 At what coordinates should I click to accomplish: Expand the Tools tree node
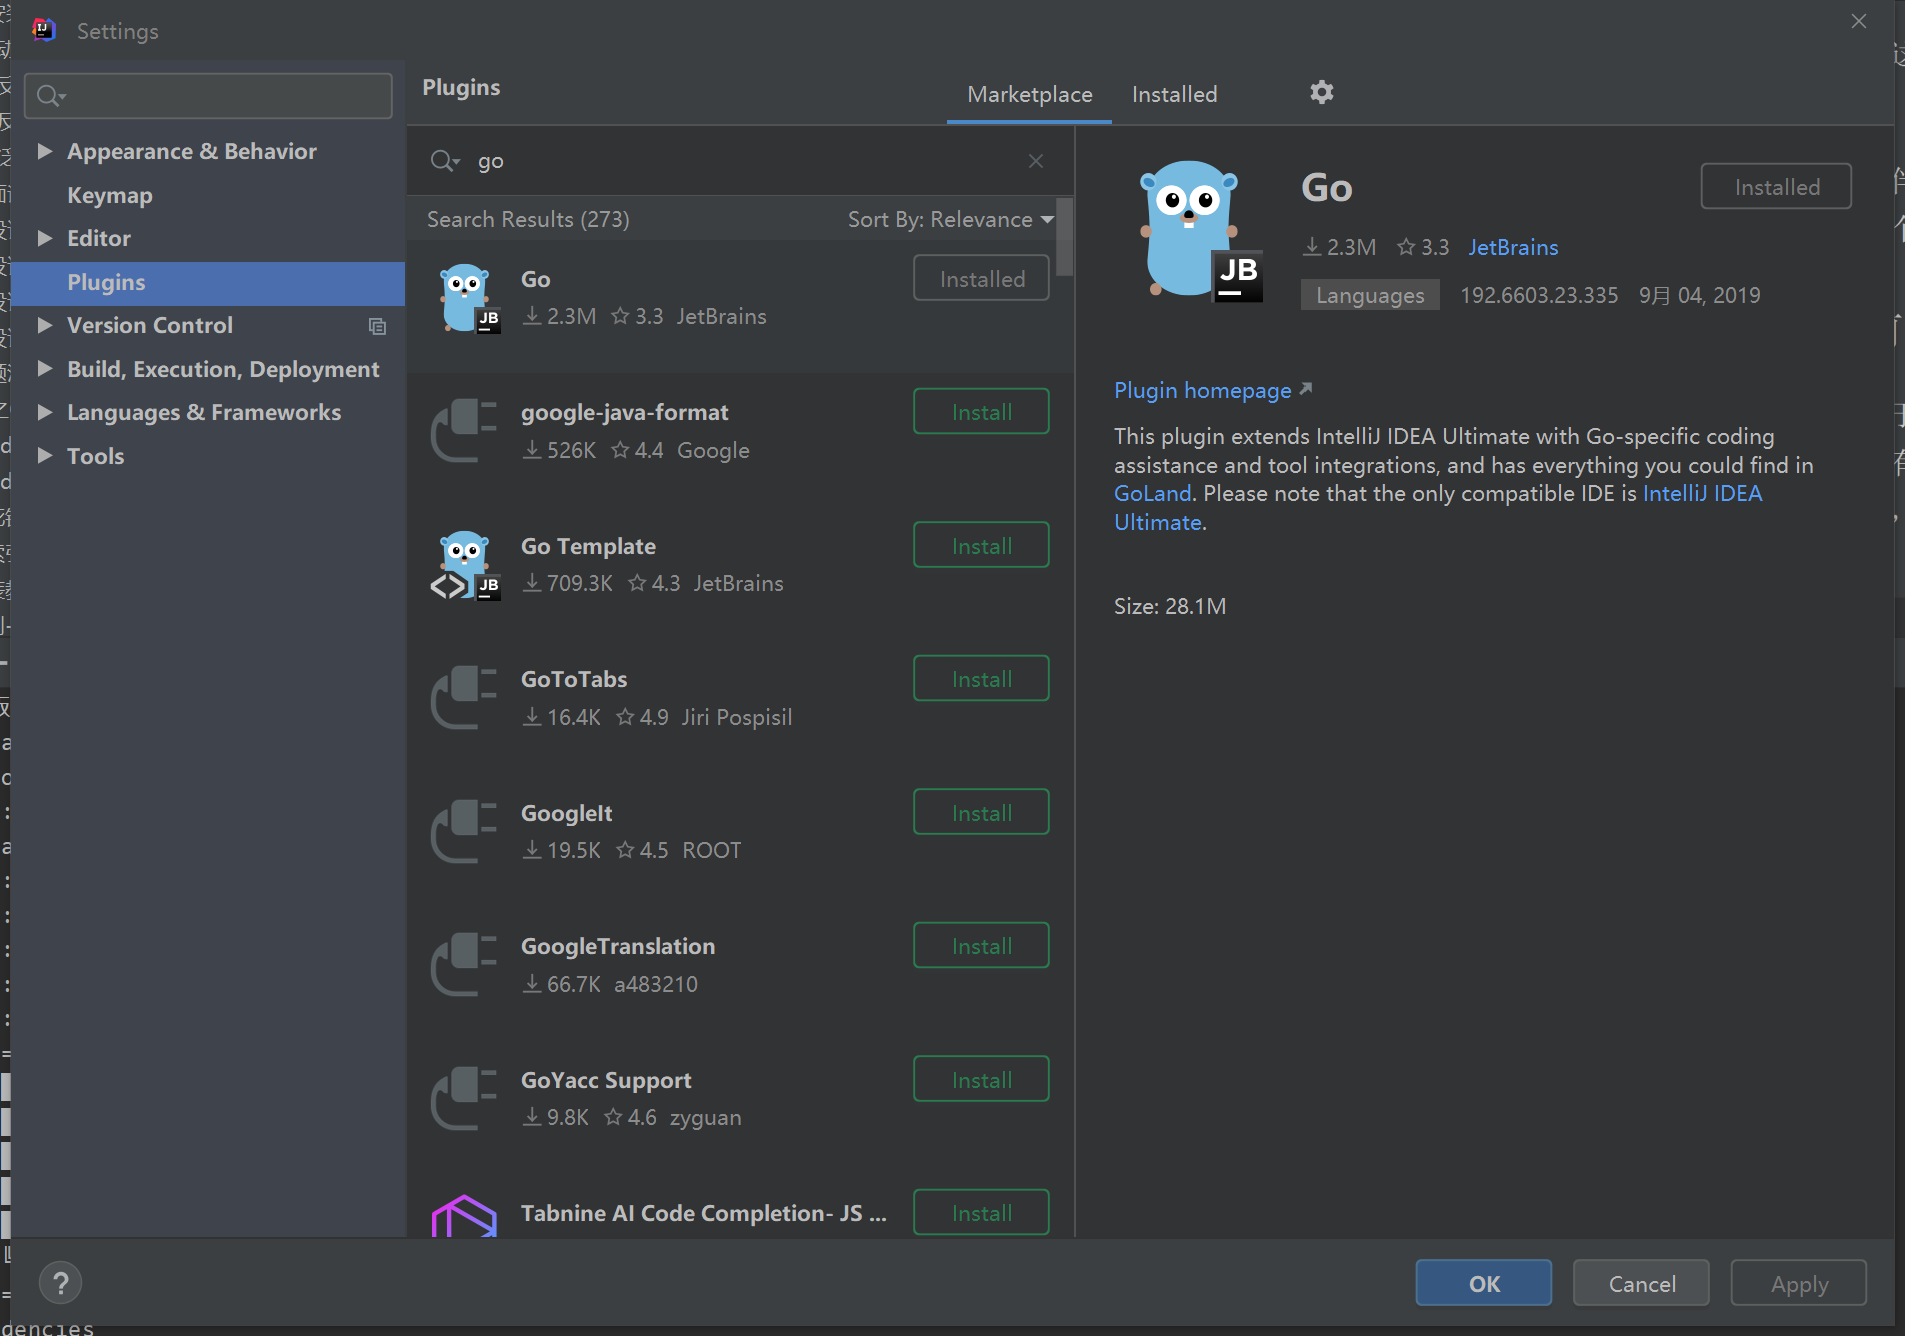pyautogui.click(x=44, y=456)
